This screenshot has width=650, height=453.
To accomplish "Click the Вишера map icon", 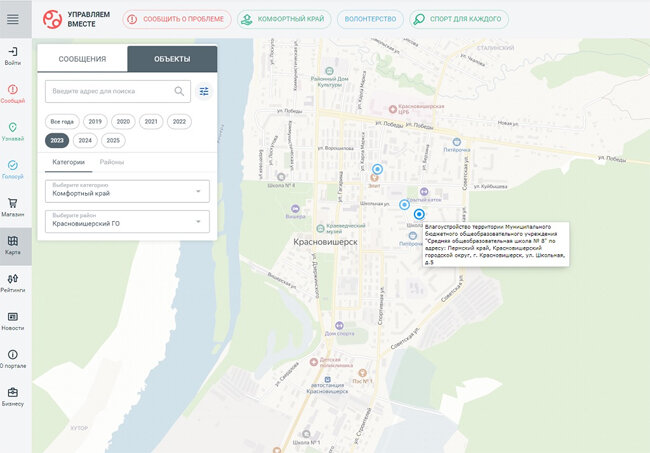I will pos(295,208).
